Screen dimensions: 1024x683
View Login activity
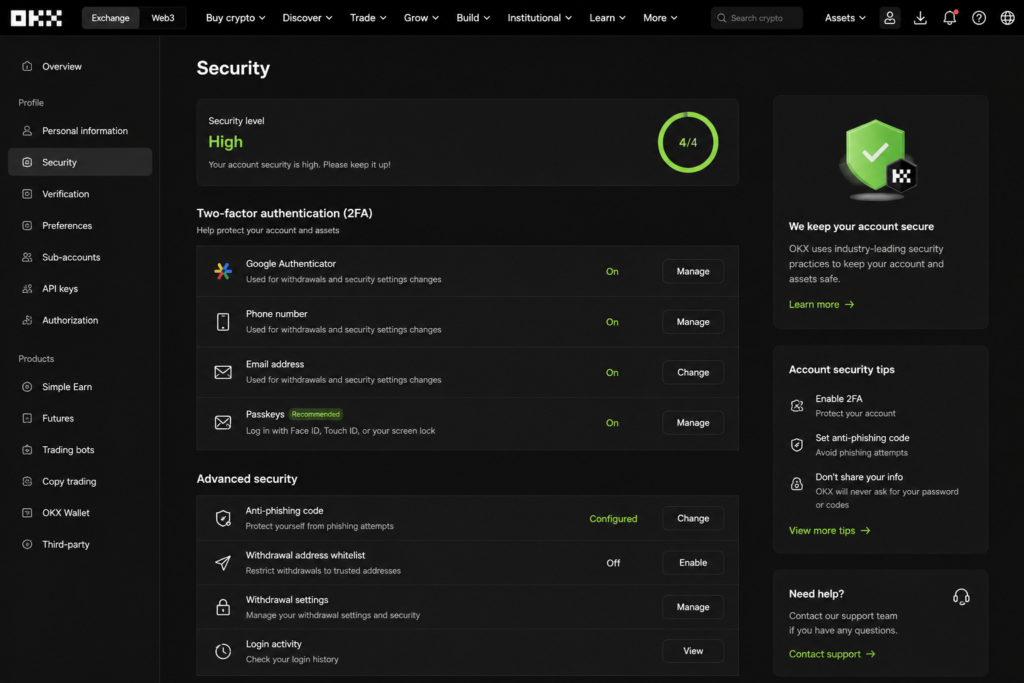coord(693,651)
